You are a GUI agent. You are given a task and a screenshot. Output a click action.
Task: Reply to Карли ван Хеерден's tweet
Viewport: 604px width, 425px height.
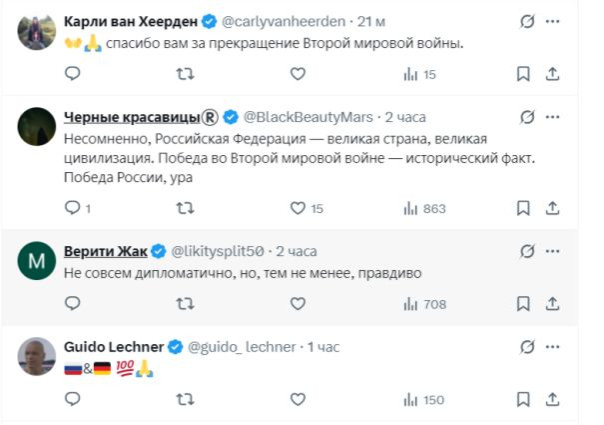[x=72, y=74]
